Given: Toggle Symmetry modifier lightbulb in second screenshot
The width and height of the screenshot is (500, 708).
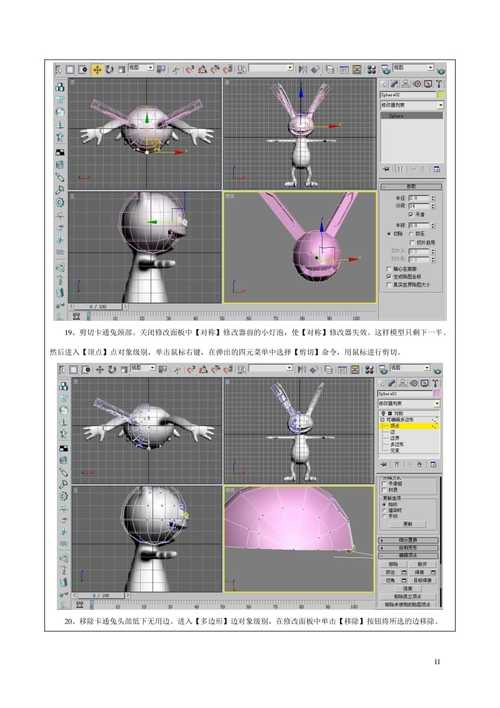Looking at the screenshot, I should [x=383, y=413].
